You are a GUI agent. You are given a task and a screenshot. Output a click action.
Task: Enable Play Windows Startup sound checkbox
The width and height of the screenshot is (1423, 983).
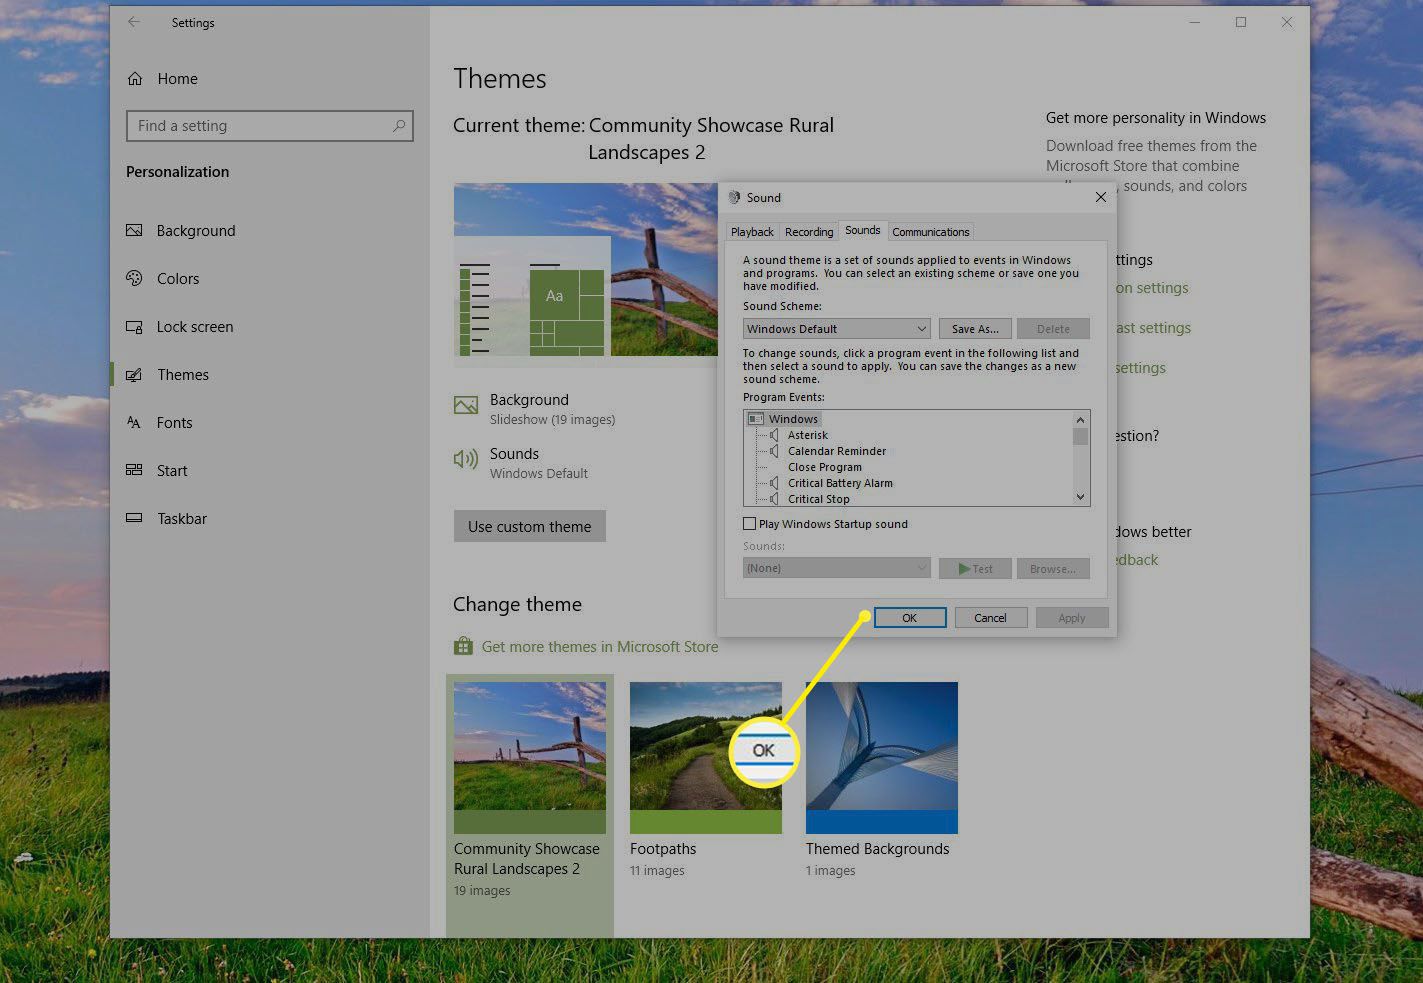pyautogui.click(x=749, y=523)
